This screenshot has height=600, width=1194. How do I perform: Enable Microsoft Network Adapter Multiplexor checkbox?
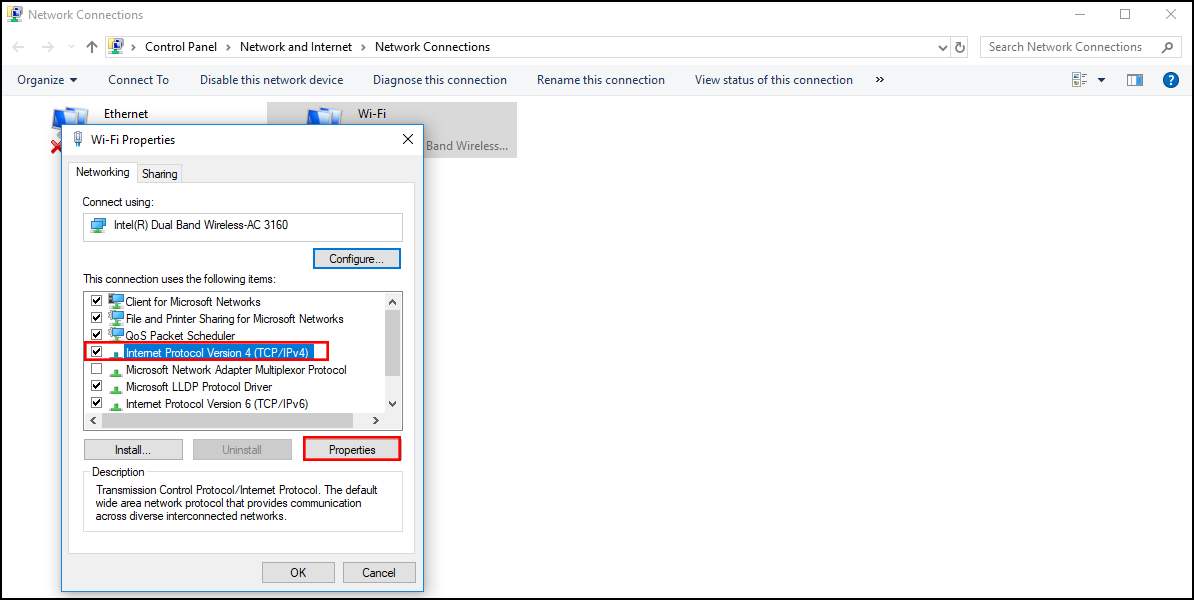point(96,369)
